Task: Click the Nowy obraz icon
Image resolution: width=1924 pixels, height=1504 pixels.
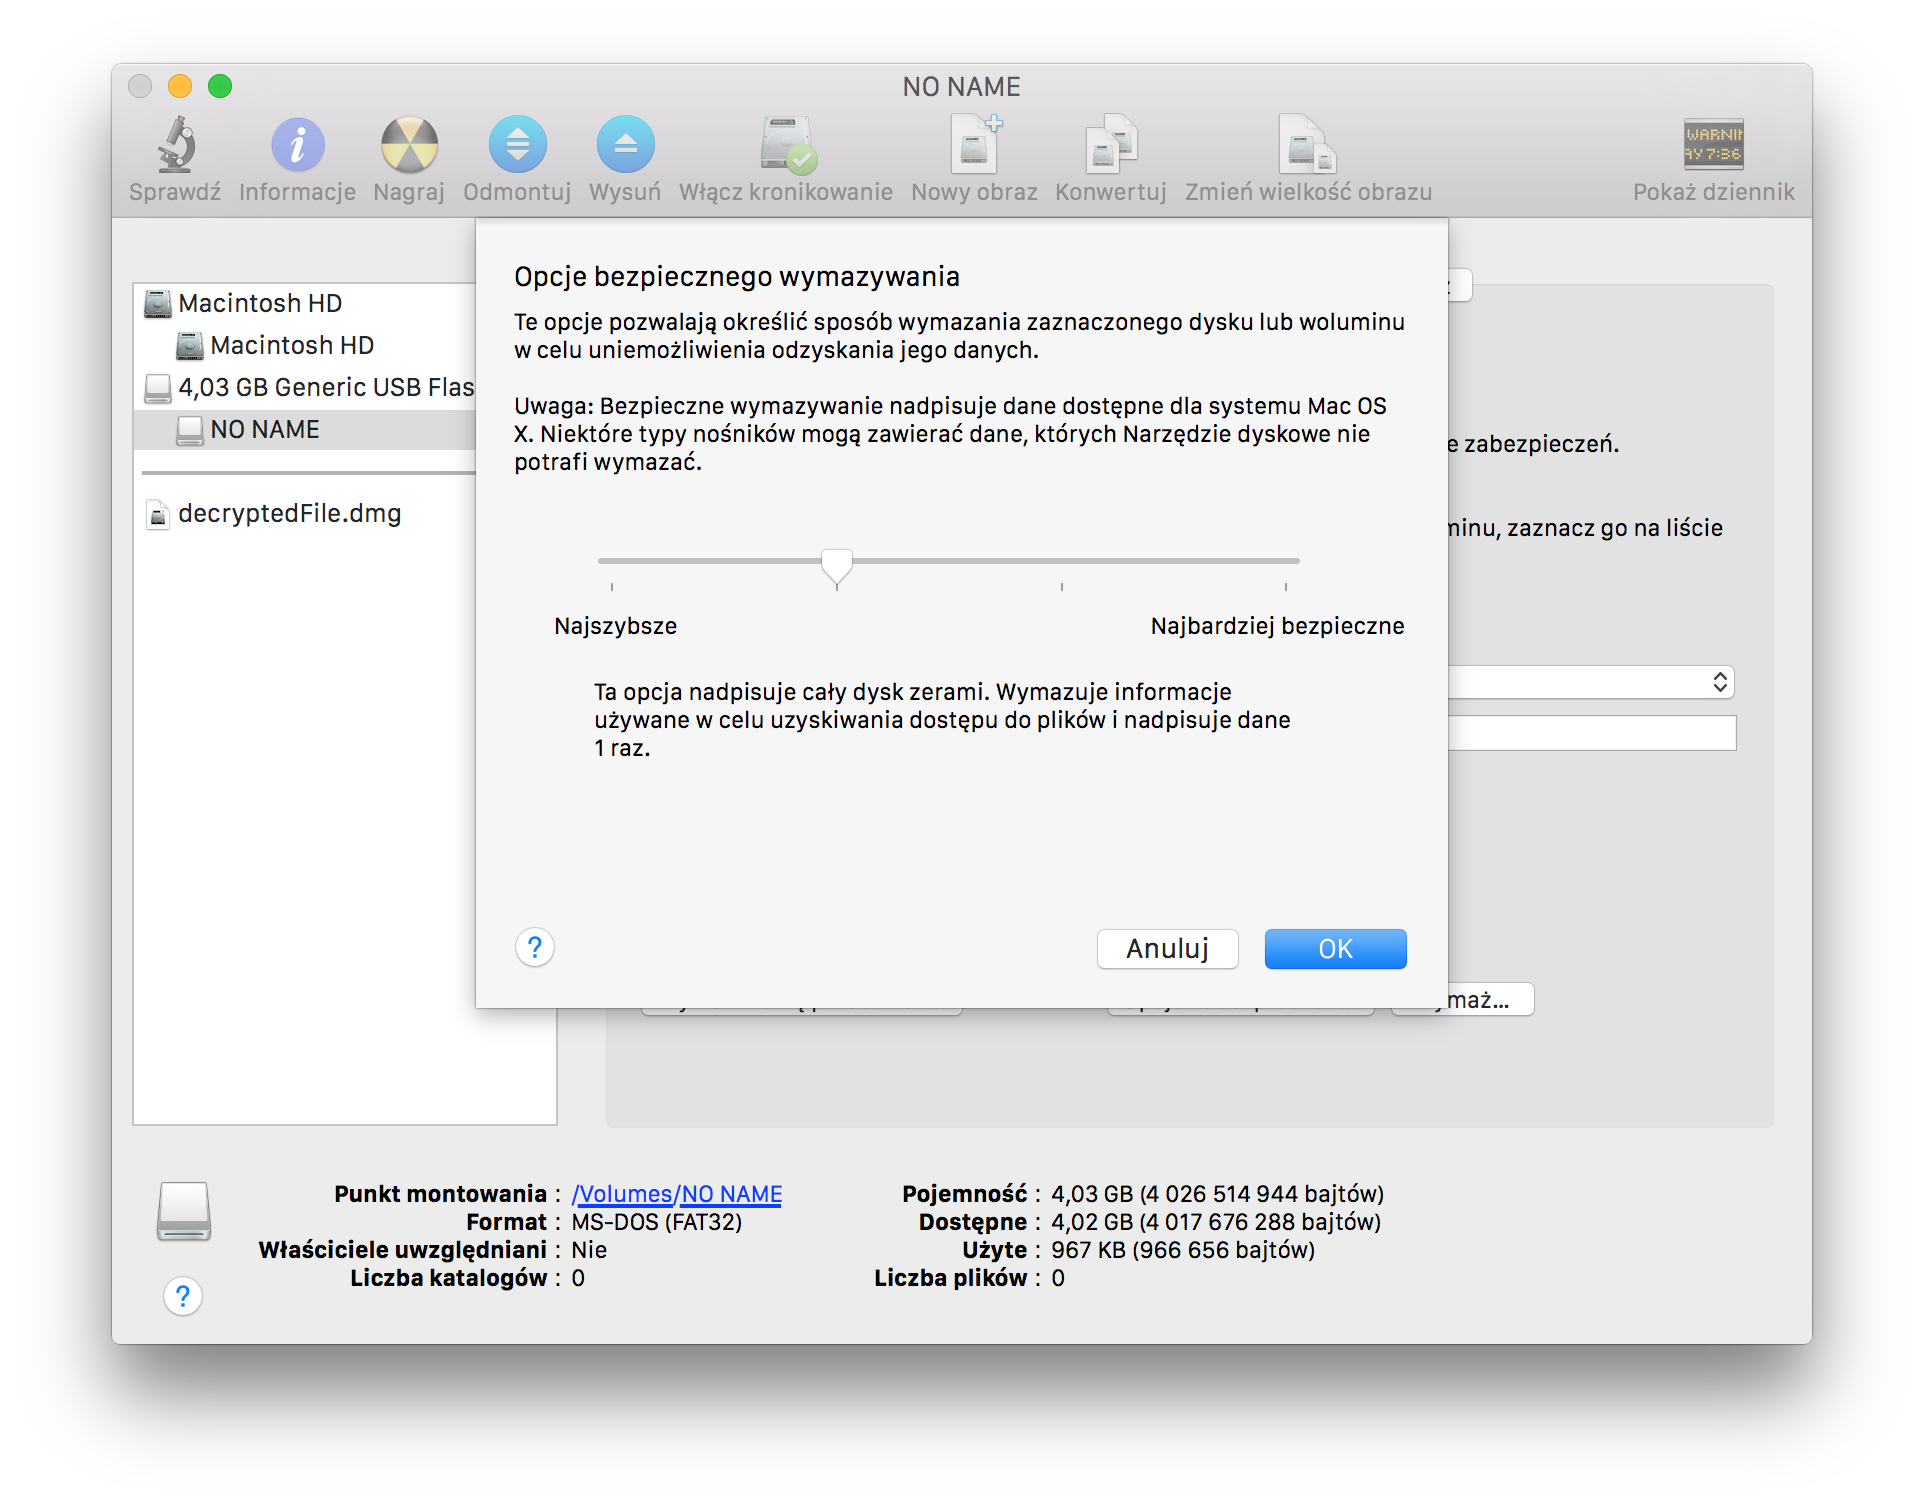Action: coord(974,146)
